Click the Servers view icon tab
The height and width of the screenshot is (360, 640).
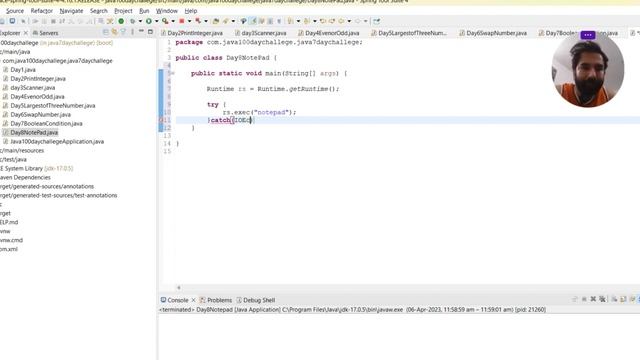click(45, 33)
